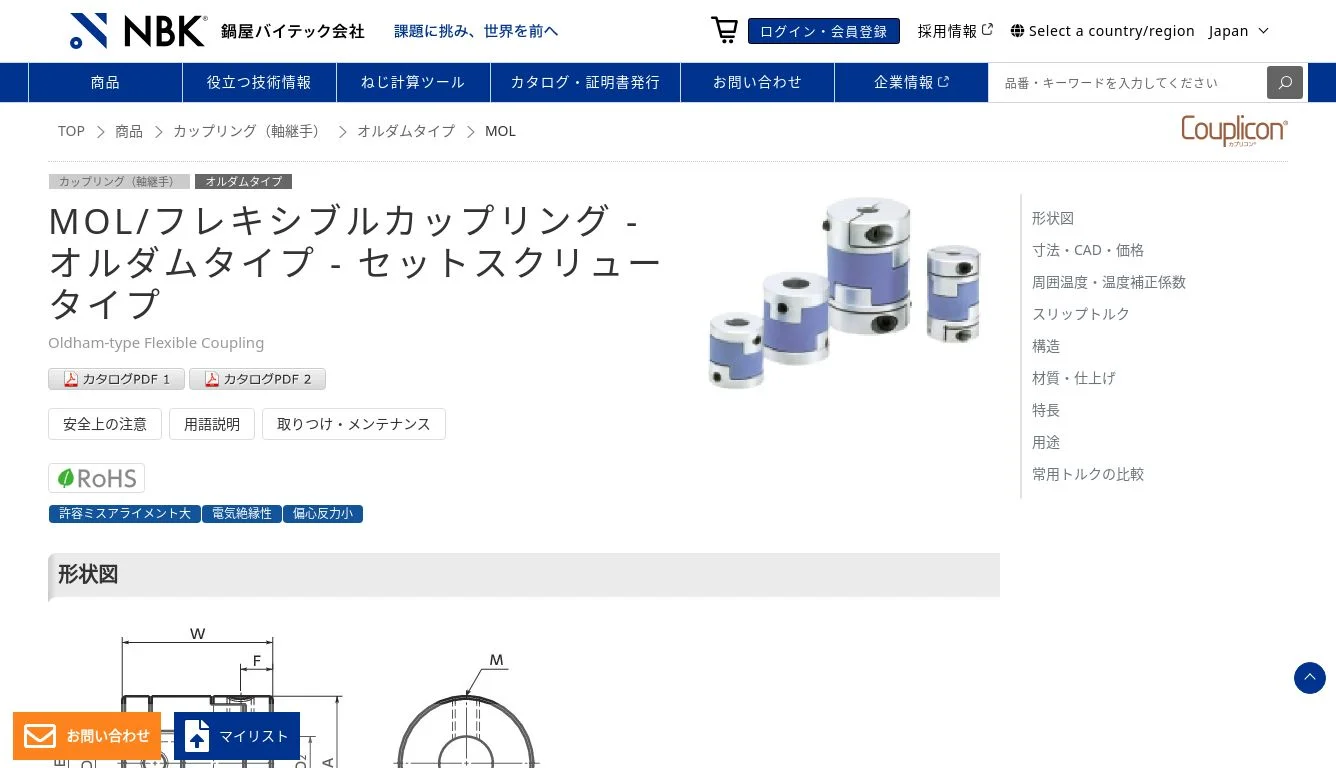Screen dimensions: 1336x768
Task: Jump to 形状図 in side index
Action: click(1053, 218)
